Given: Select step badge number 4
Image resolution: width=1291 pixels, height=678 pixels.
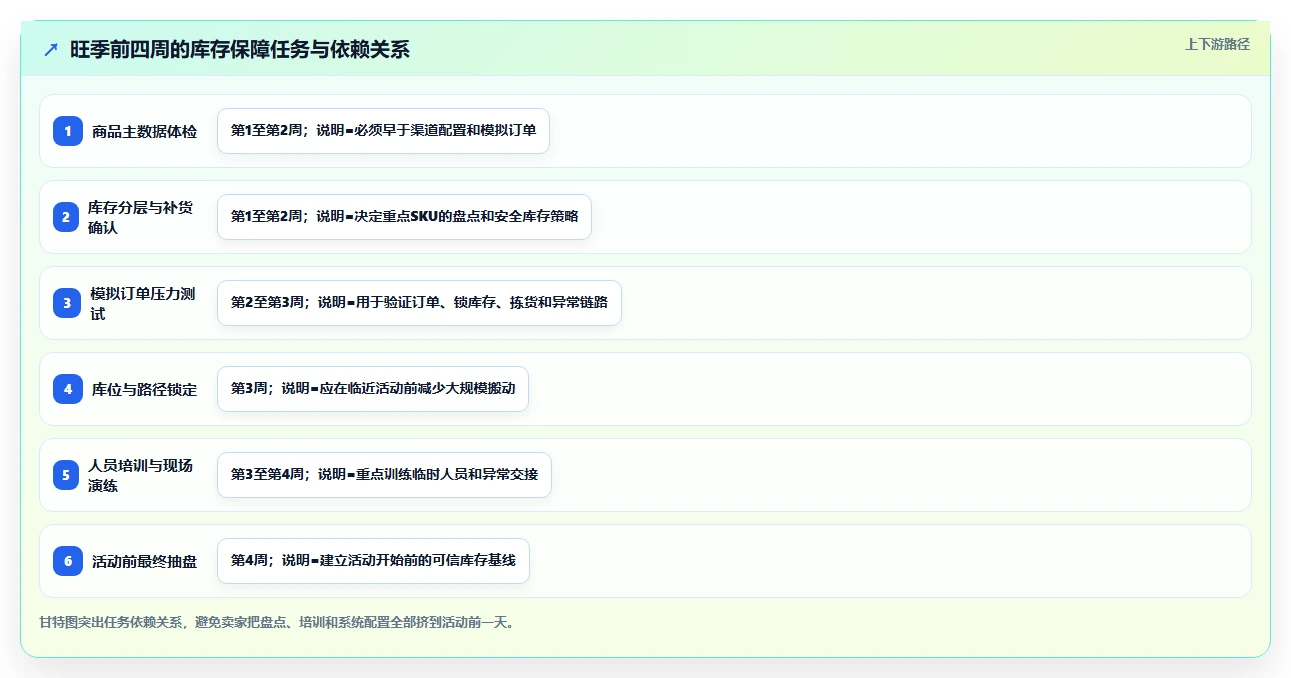Looking at the screenshot, I should pyautogui.click(x=68, y=389).
